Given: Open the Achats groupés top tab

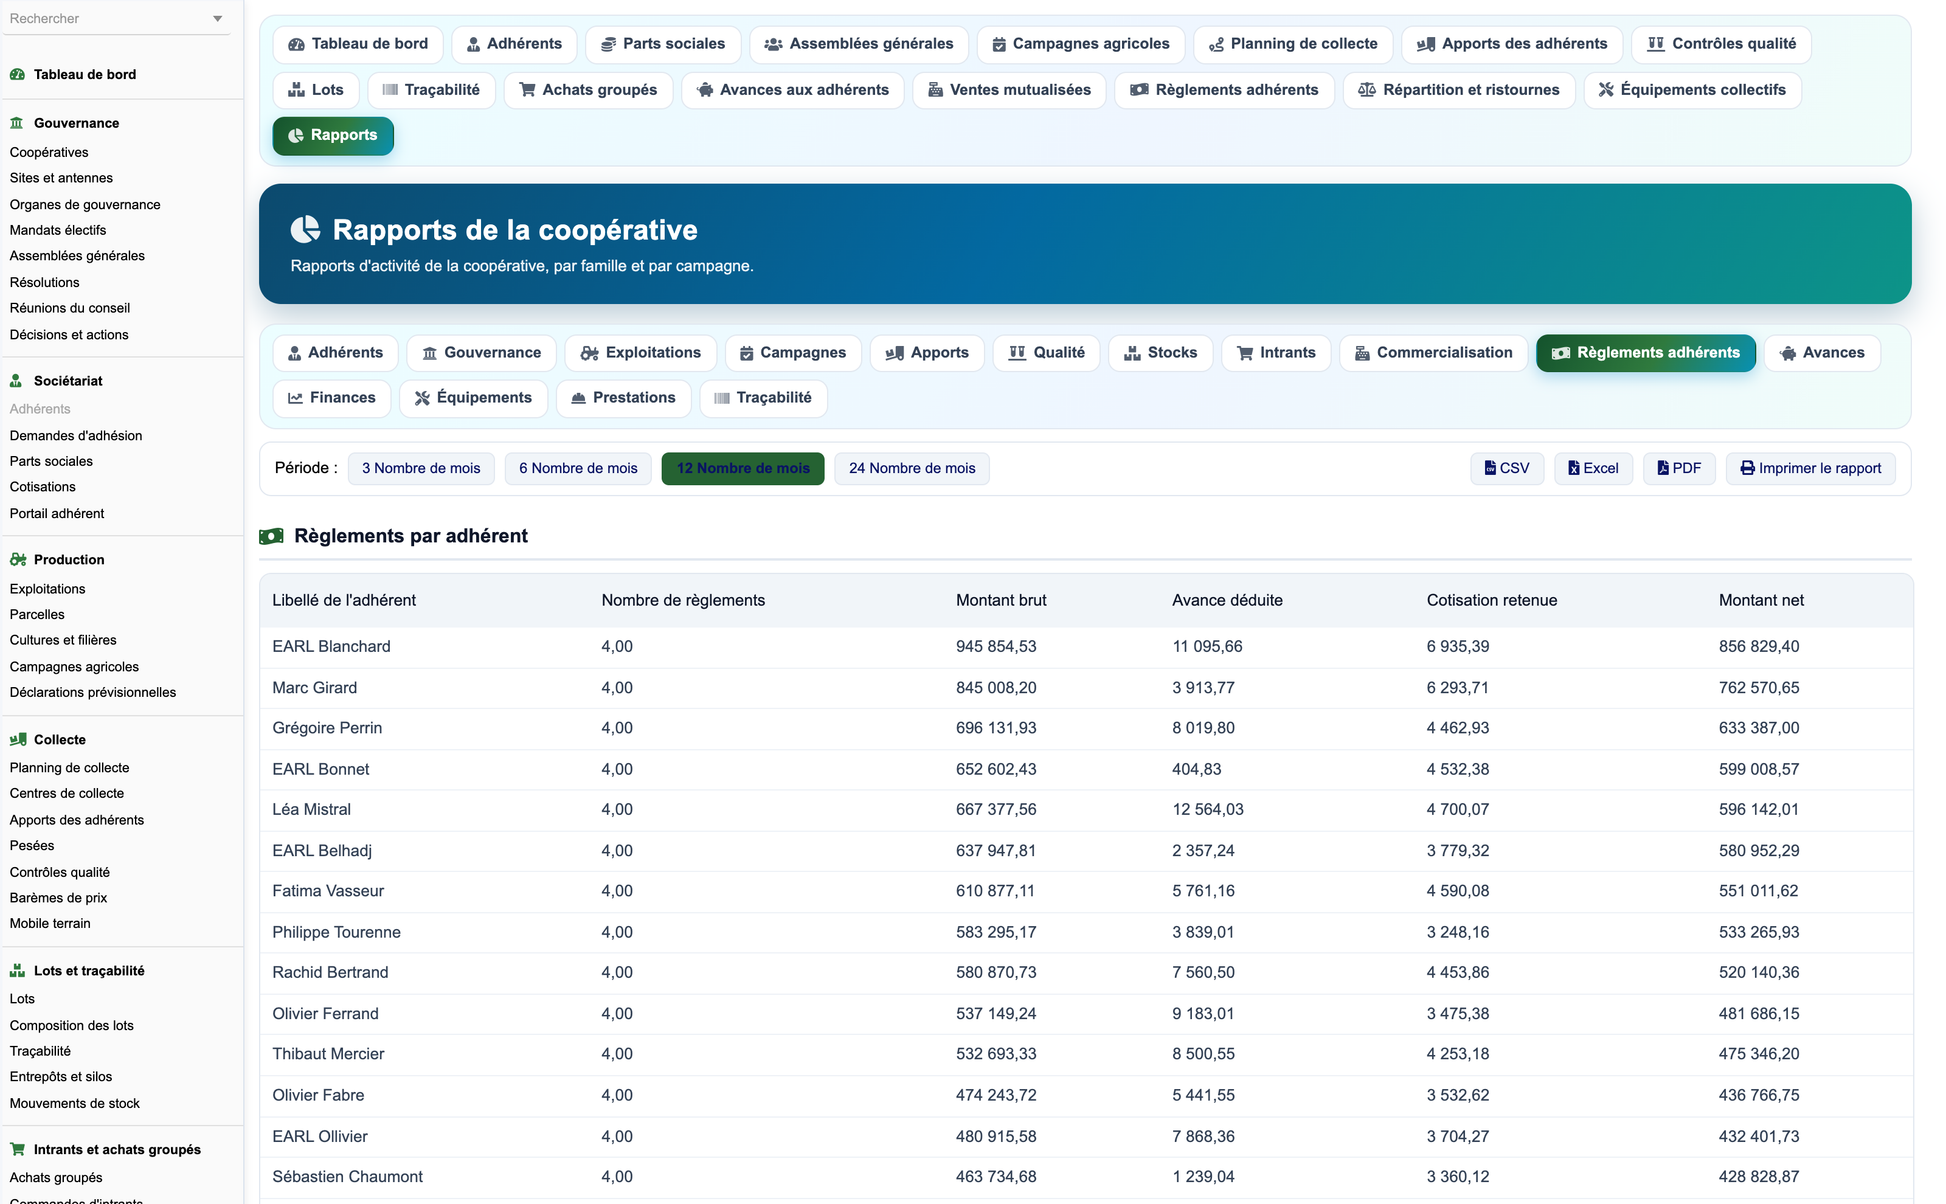Looking at the screenshot, I should click(588, 90).
